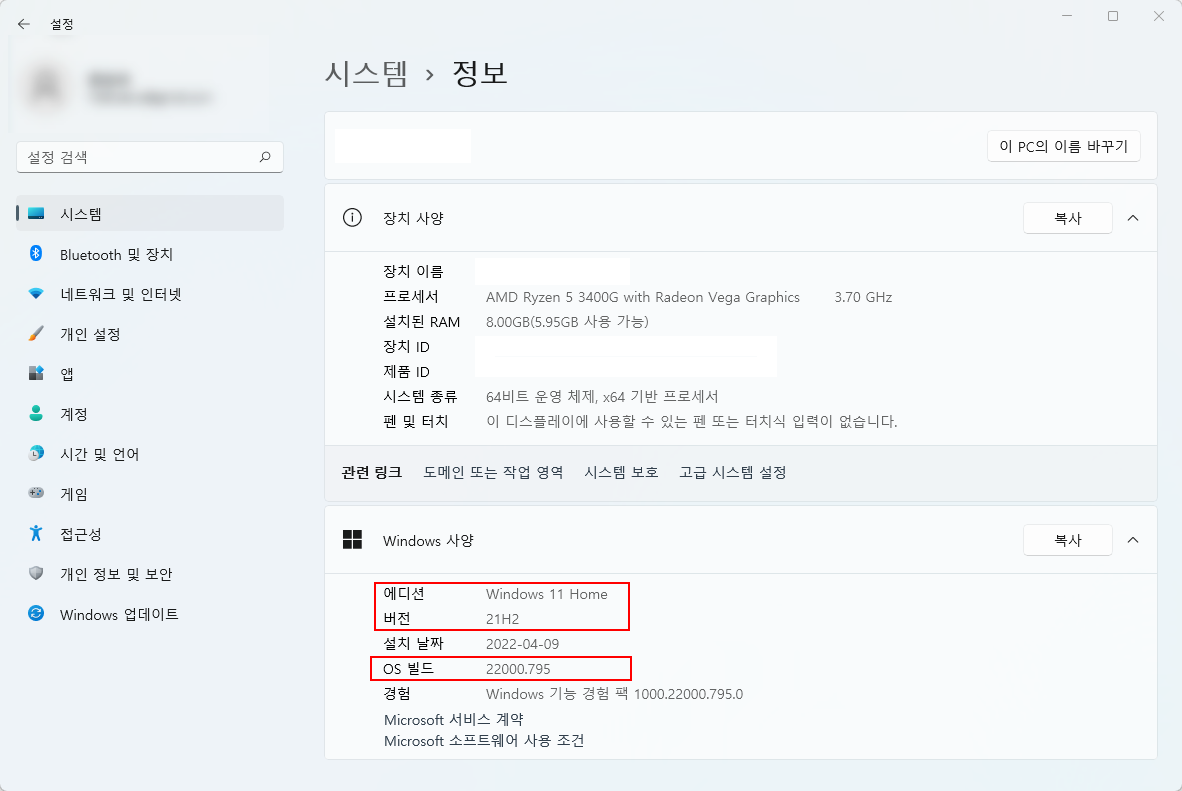The height and width of the screenshot is (791, 1182).
Task: Click the 제품 ID label
Action: pyautogui.click(x=406, y=372)
